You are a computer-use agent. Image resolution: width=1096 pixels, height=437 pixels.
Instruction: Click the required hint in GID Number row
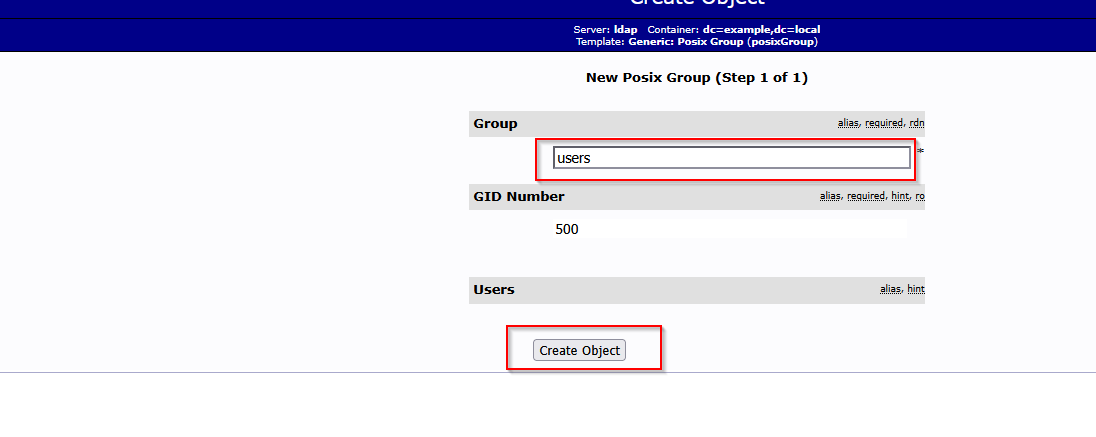[866, 197]
